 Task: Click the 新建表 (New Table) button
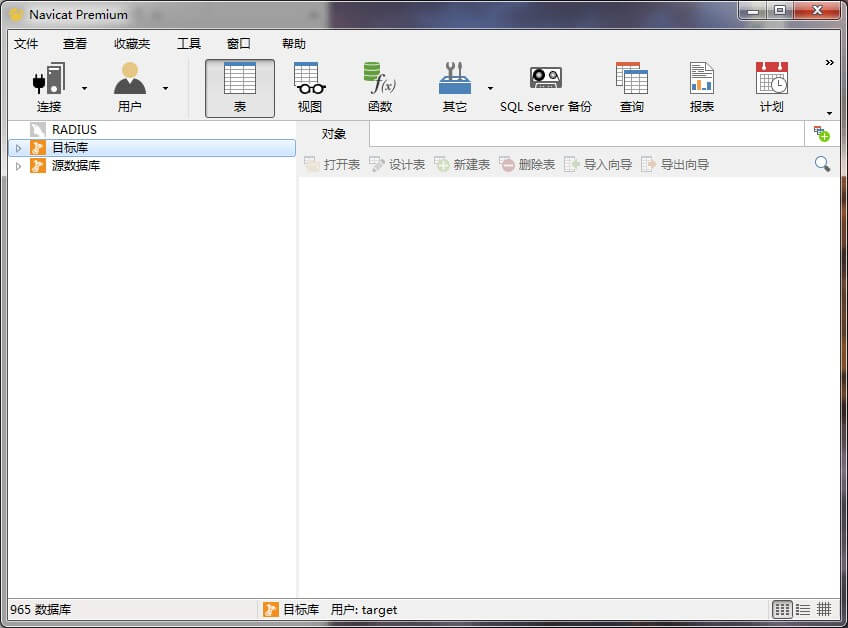pyautogui.click(x=462, y=164)
